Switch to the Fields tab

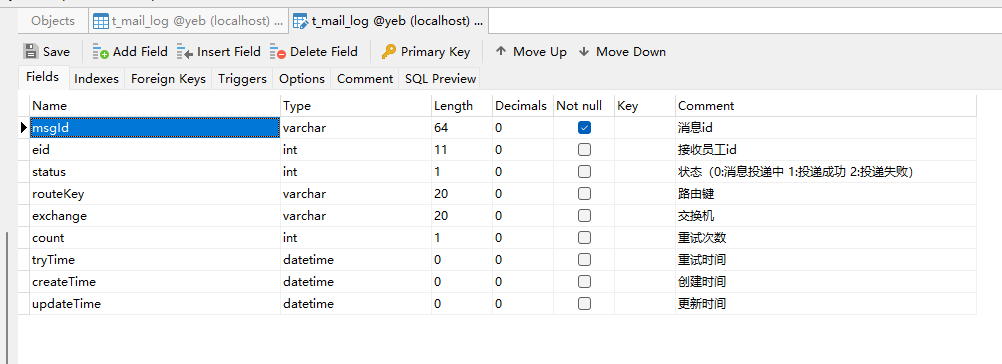43,77
